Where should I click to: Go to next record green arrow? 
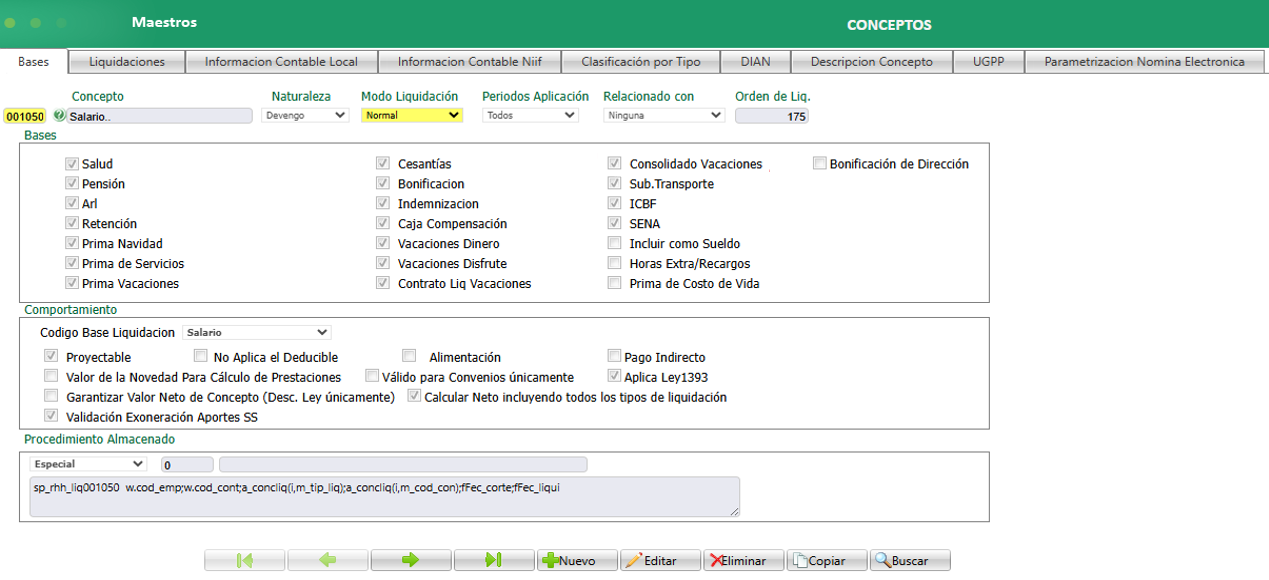pyautogui.click(x=411, y=560)
